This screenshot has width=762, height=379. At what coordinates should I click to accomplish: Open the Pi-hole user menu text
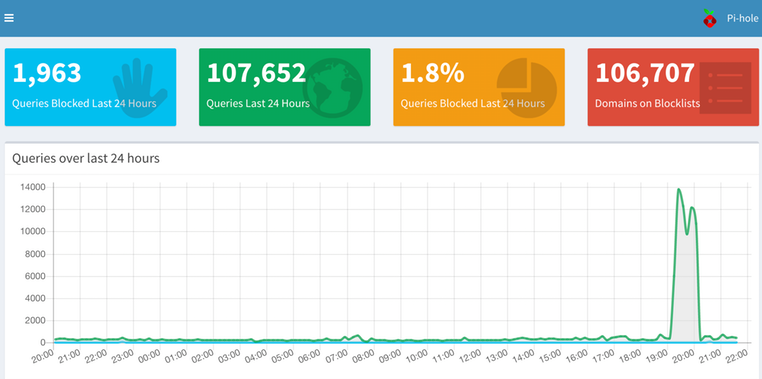(742, 18)
